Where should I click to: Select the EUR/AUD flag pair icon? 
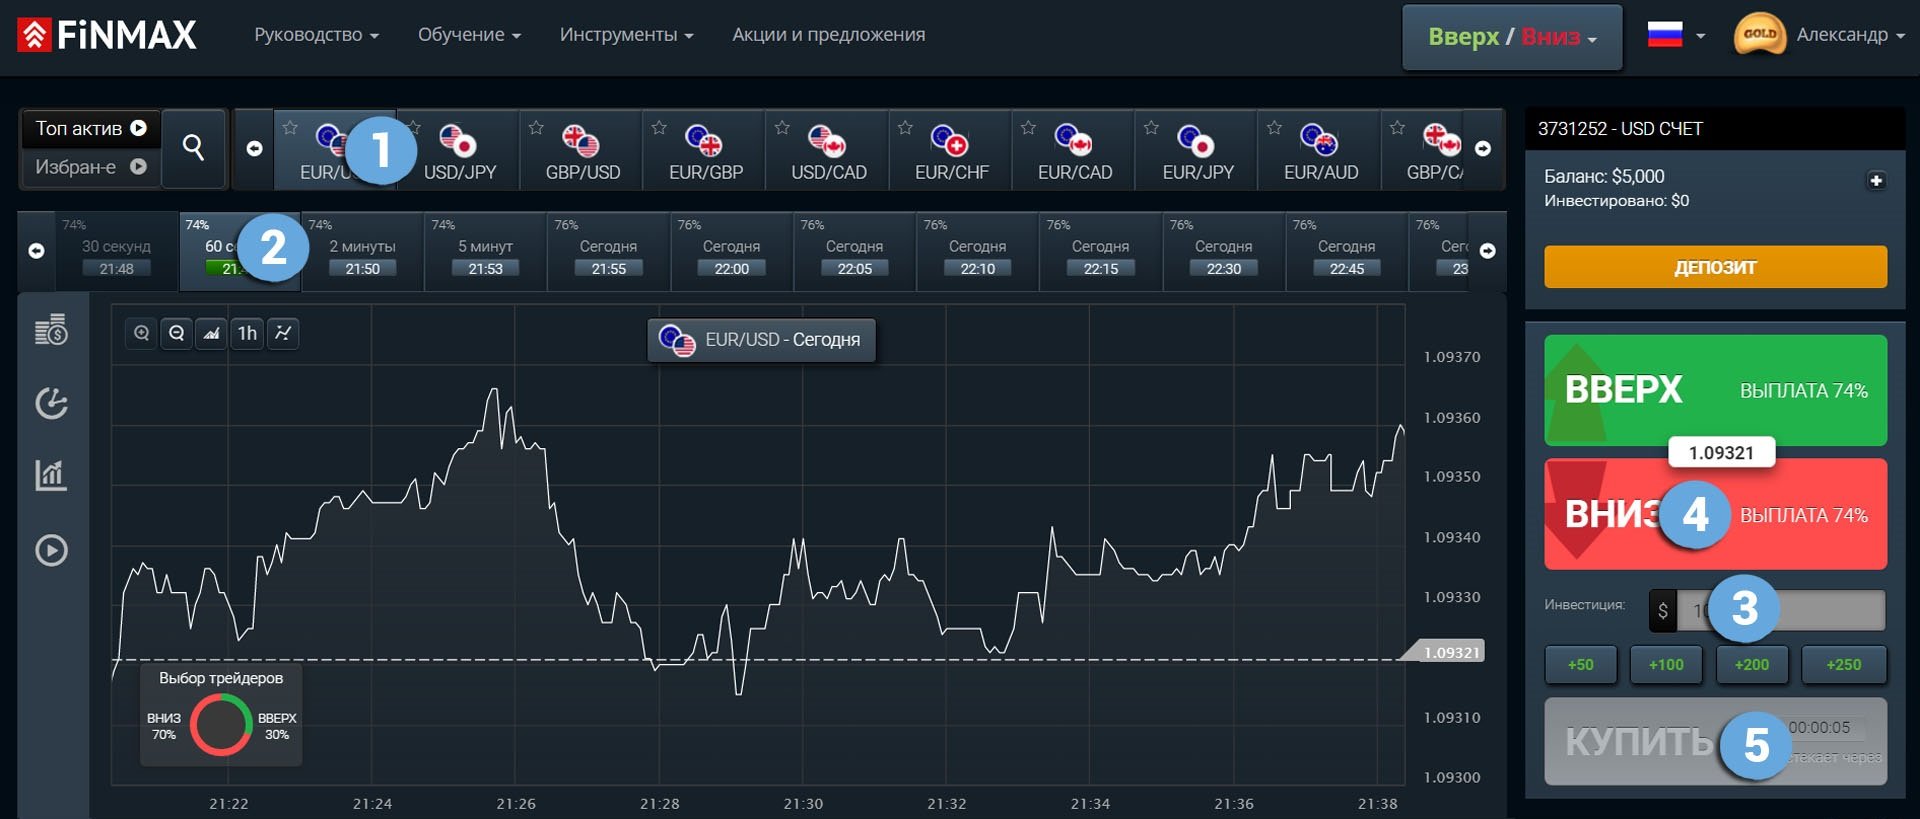coord(1318,141)
